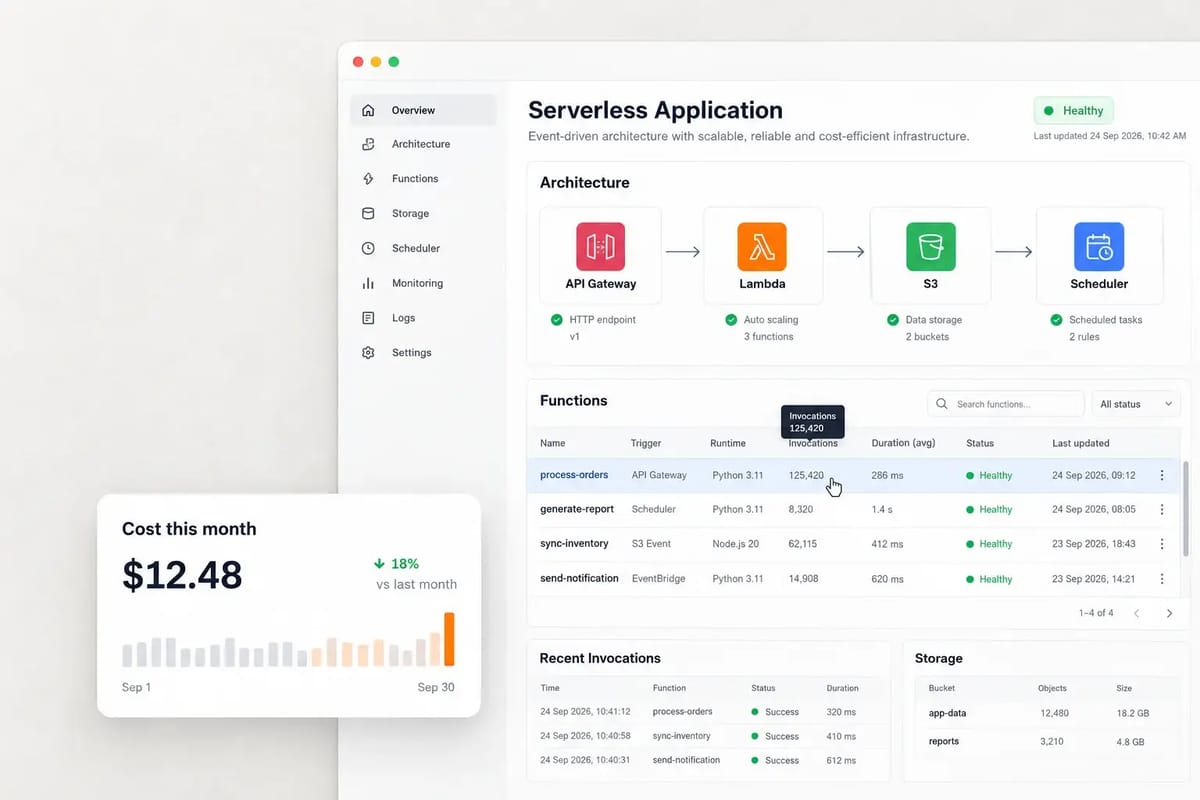The height and width of the screenshot is (800, 1200).
Task: Click the Last updated column header
Action: pos(1081,443)
